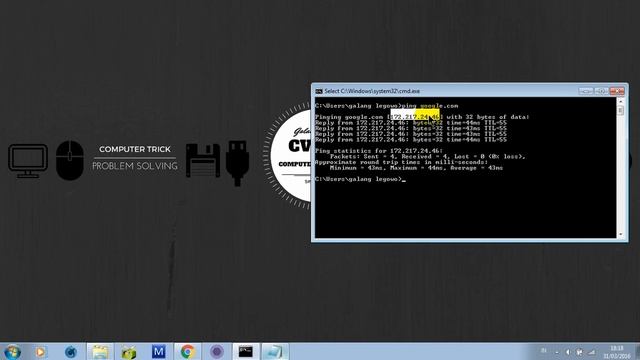Close the cmd.exe window
640x360 pixels.
(x=617, y=91)
